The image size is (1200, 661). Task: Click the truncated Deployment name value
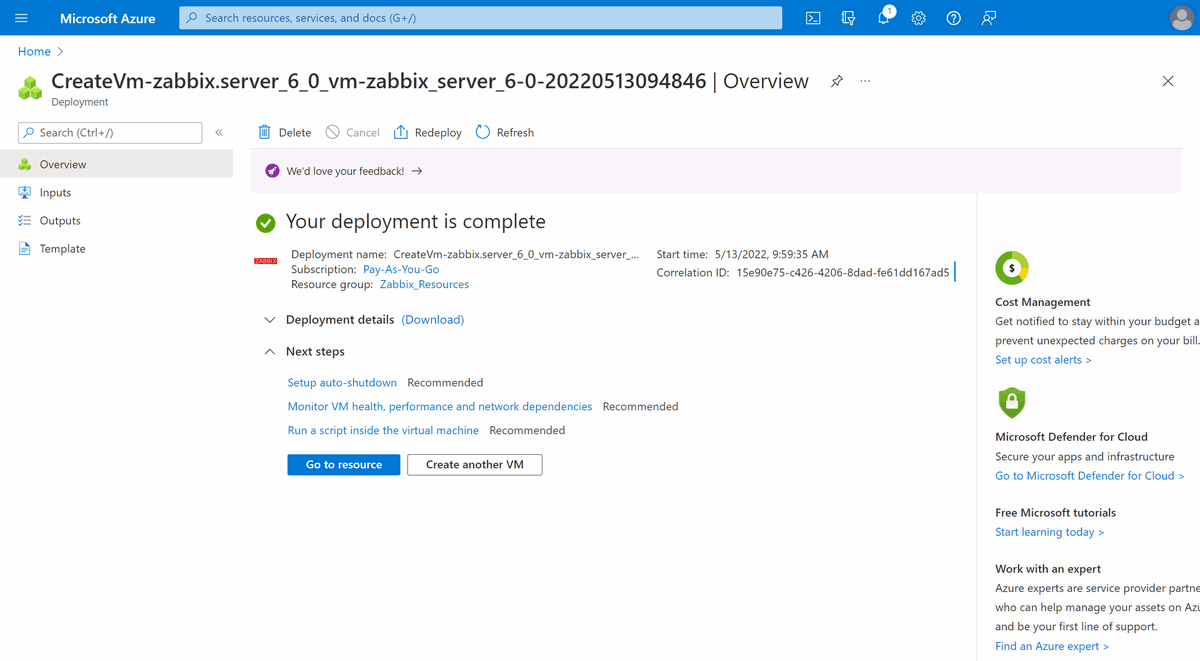(516, 254)
